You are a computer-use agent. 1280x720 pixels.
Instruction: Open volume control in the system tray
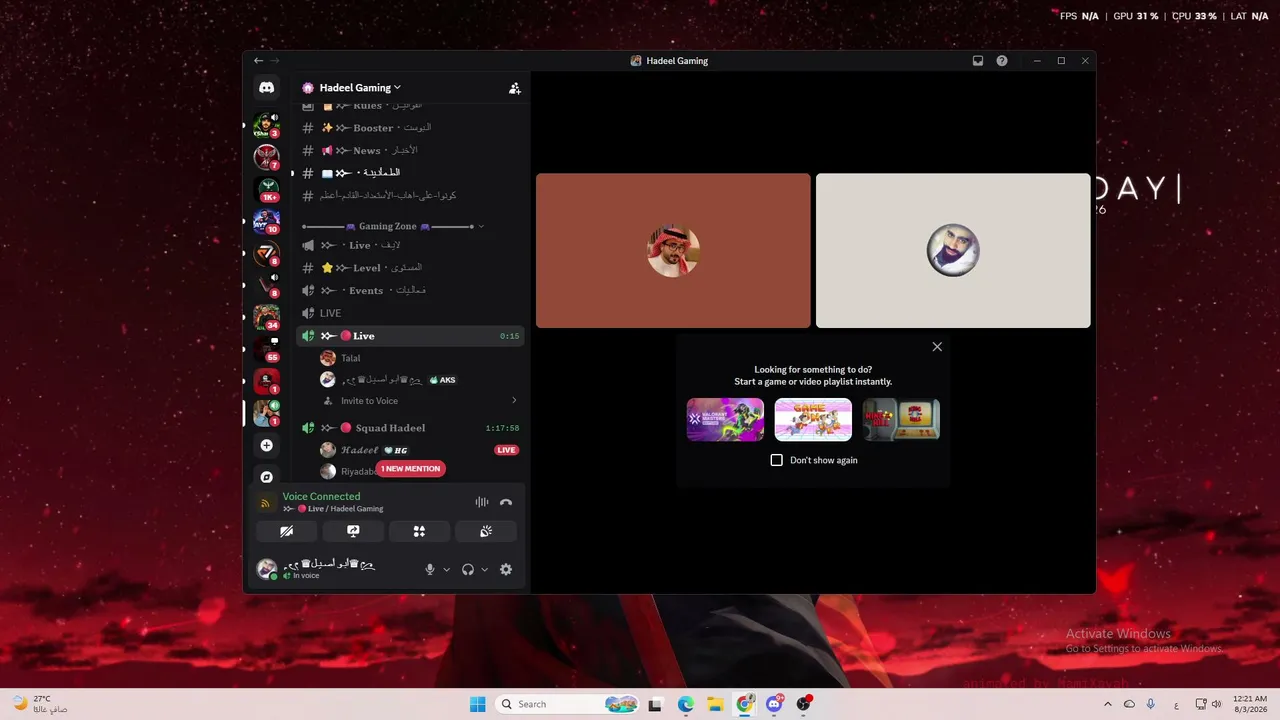[1217, 704]
